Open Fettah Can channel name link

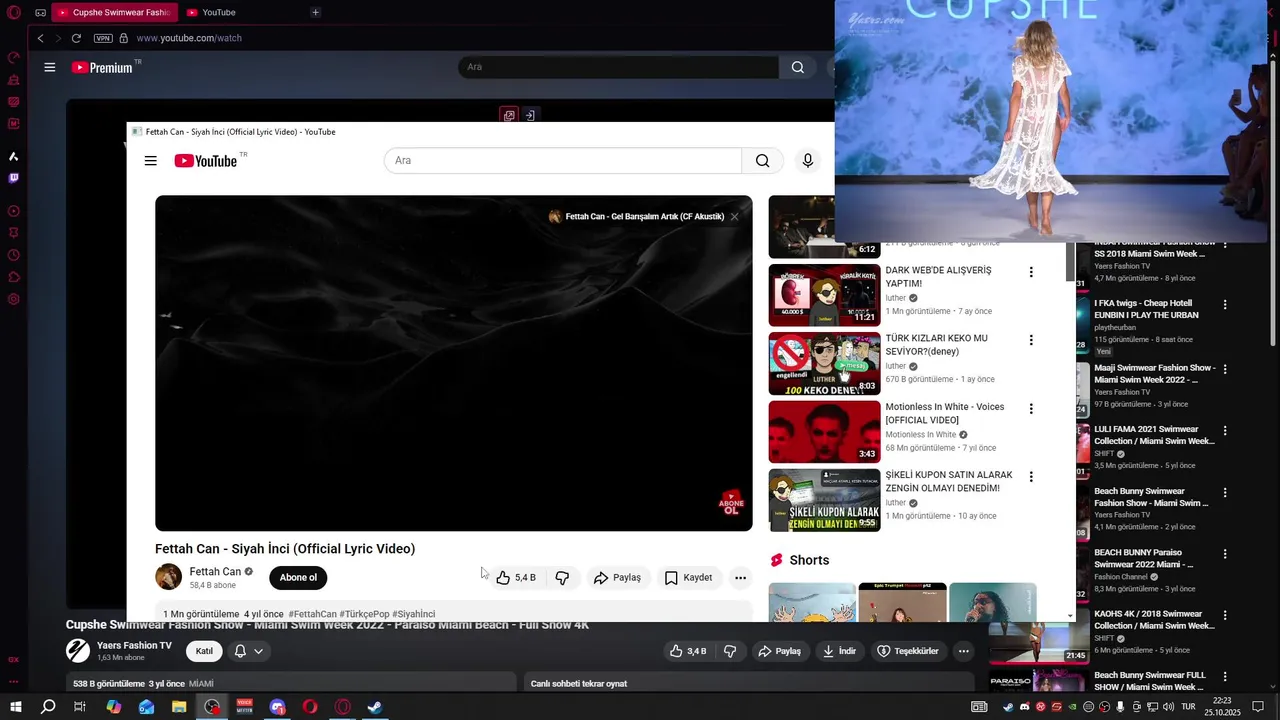click(x=215, y=572)
